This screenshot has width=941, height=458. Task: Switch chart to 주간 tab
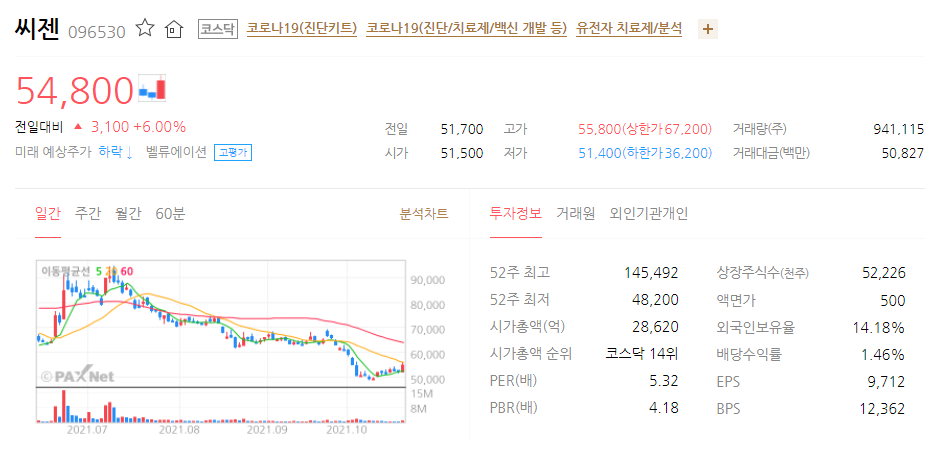point(88,213)
